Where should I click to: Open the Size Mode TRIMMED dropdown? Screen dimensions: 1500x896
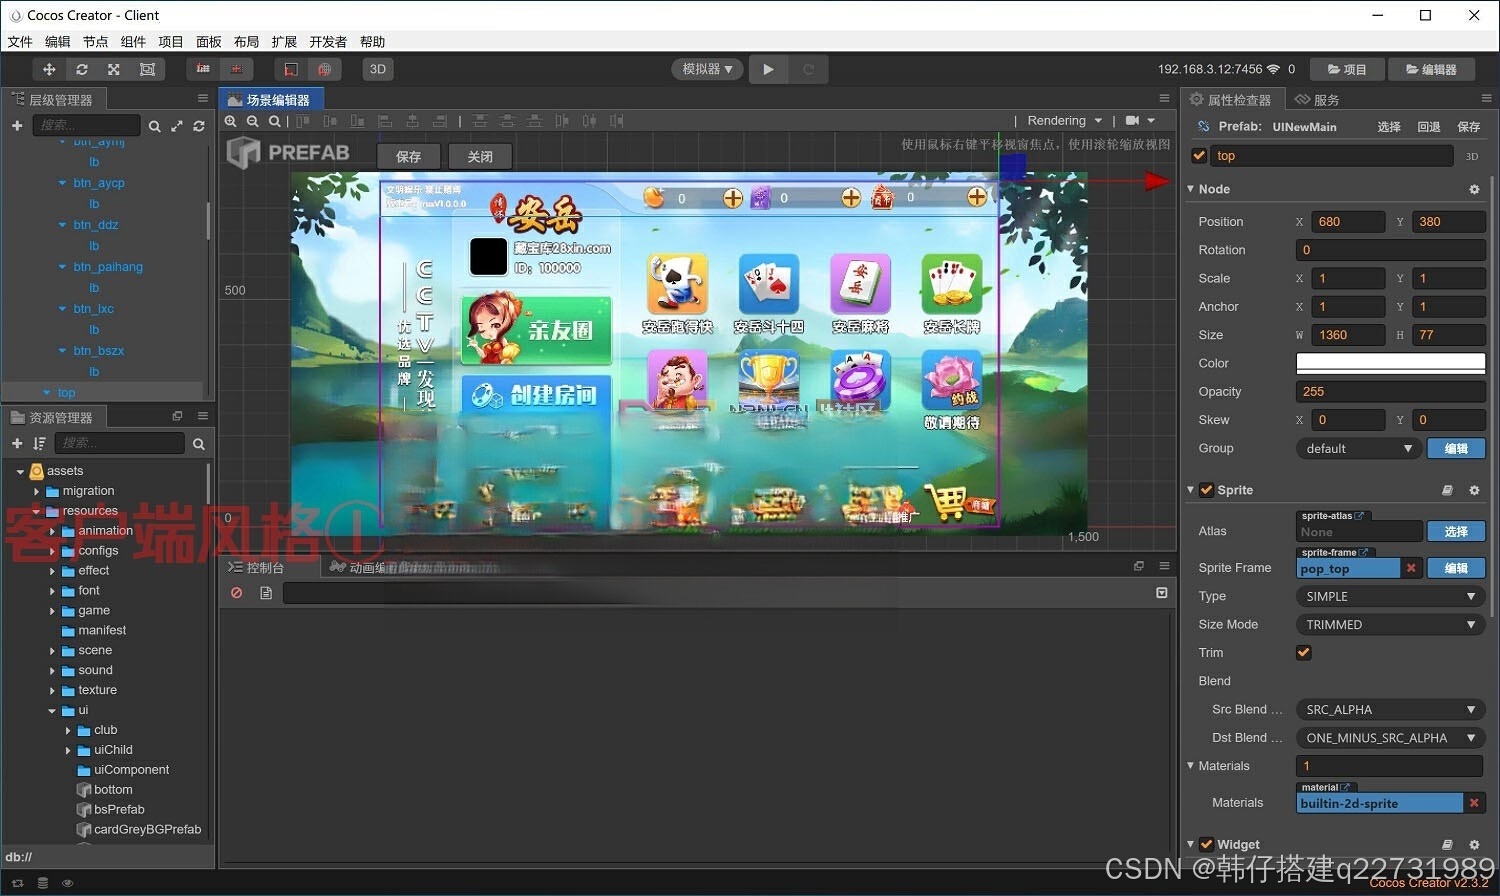[x=1391, y=624]
